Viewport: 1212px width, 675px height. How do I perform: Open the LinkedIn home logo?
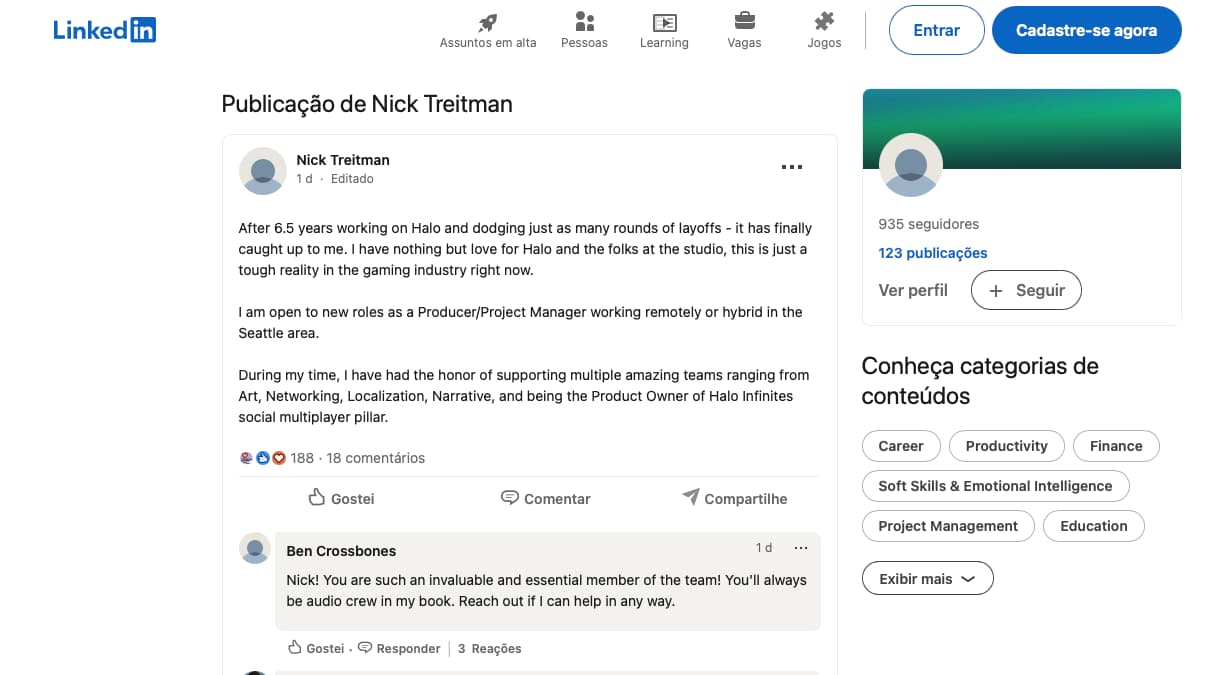pyautogui.click(x=105, y=30)
